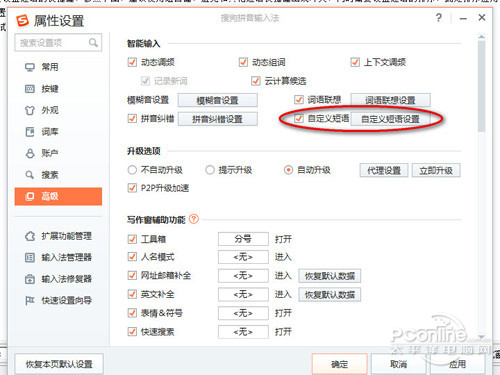Click the 工具箱 hotkey field showing 分号
500x375 pixels.
pos(243,239)
